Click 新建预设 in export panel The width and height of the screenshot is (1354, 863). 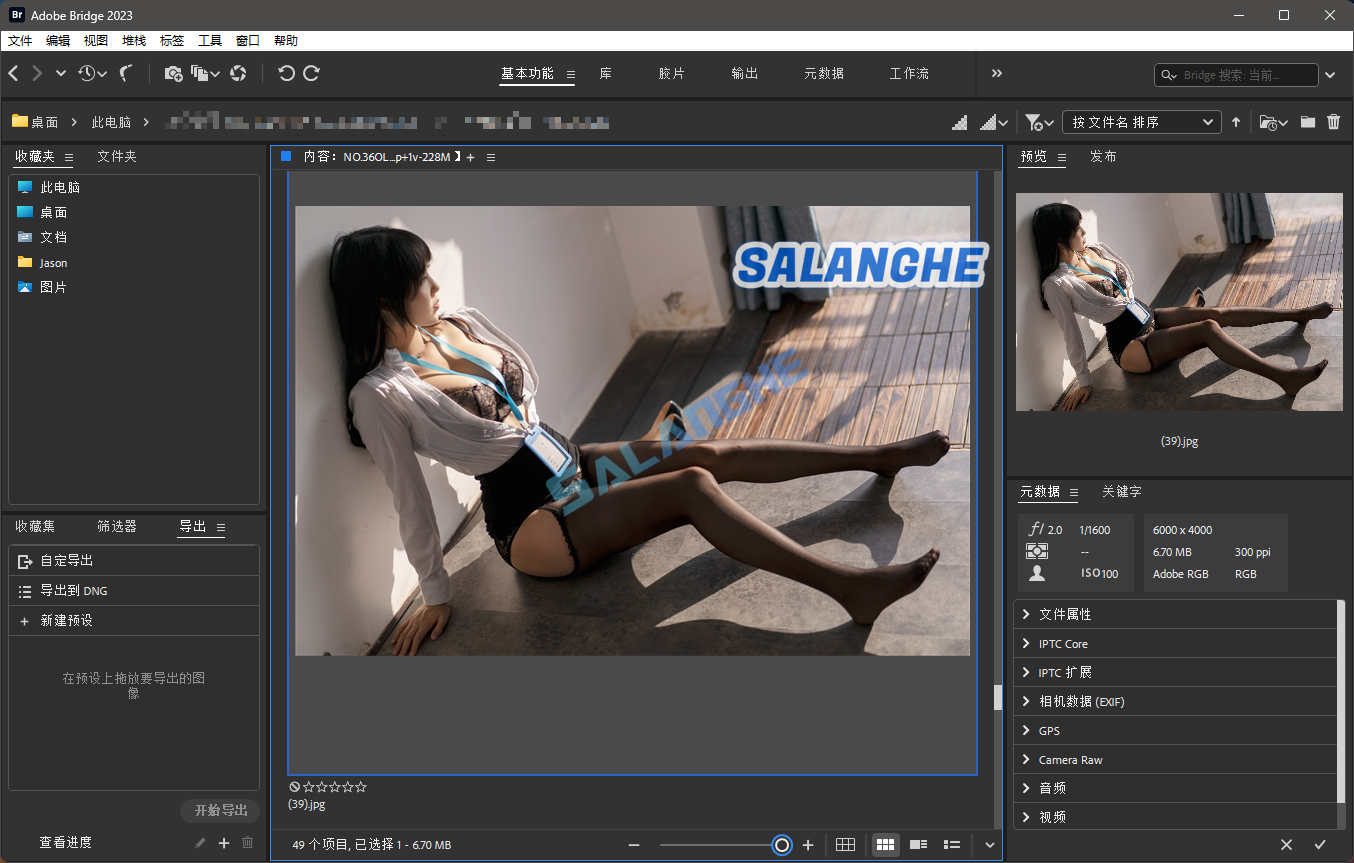pos(66,621)
